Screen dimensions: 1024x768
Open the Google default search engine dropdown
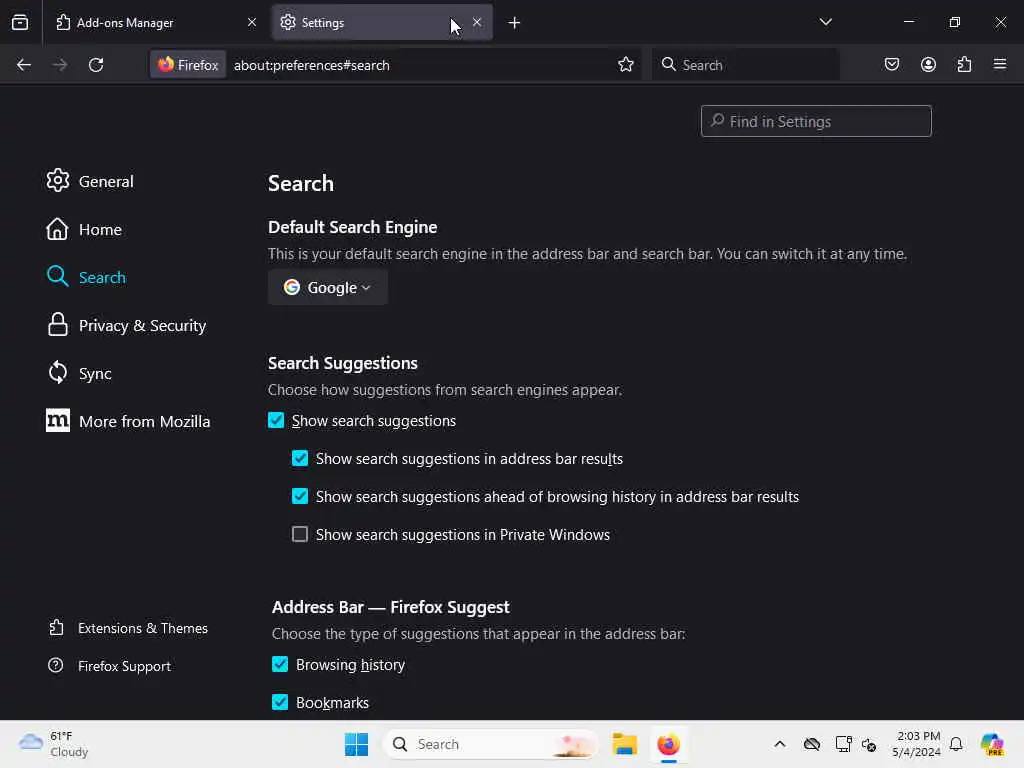328,287
